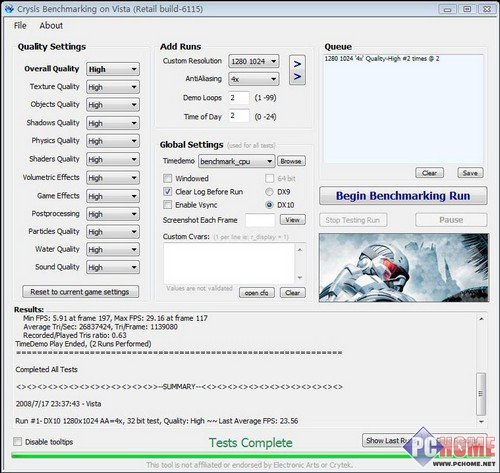Expand the Game Effects dropdown
This screenshot has height=473, width=500.
[x=113, y=196]
